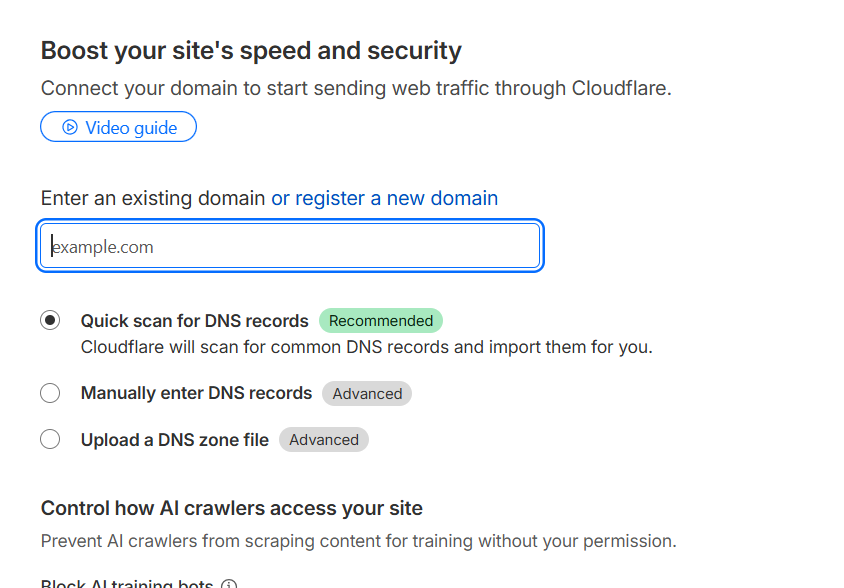Click the 'Manually enter DNS records' label text
Image resolution: width=844 pixels, height=588 pixels.
click(196, 393)
